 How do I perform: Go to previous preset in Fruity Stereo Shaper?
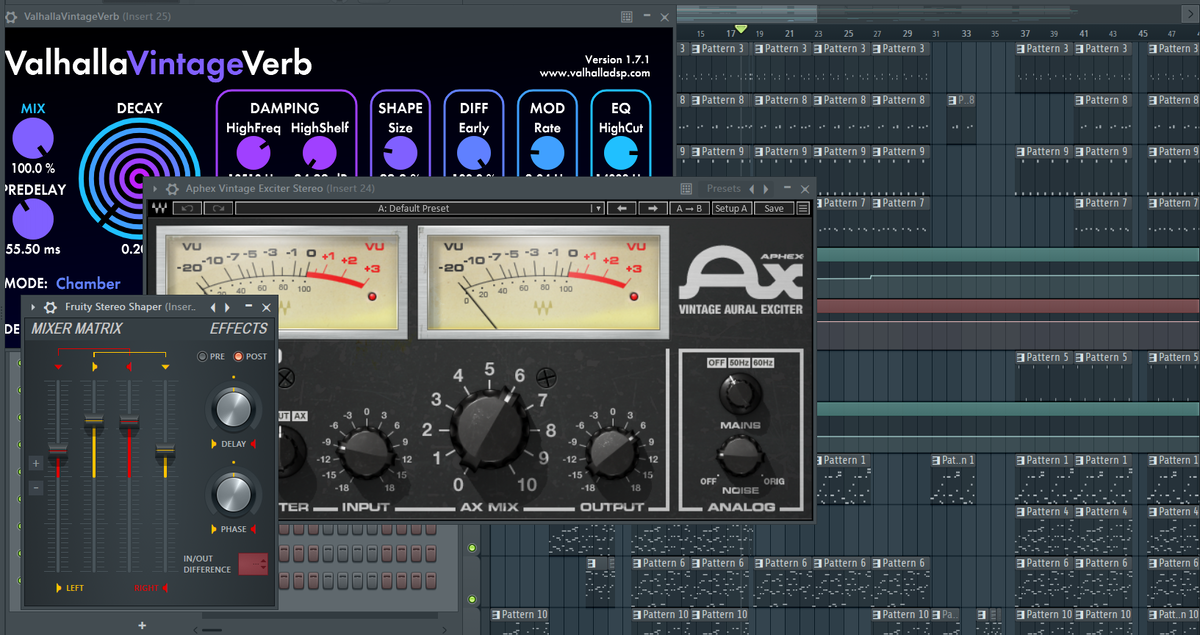(212, 307)
